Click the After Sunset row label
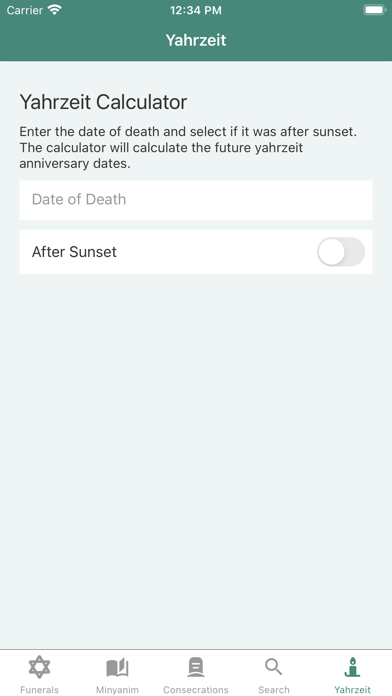The height and width of the screenshot is (696, 392). tap(74, 252)
